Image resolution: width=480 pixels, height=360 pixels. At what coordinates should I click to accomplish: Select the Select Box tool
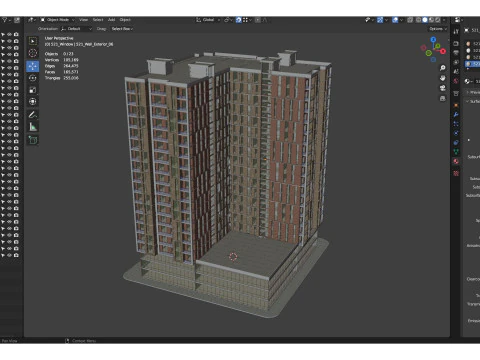[33, 41]
